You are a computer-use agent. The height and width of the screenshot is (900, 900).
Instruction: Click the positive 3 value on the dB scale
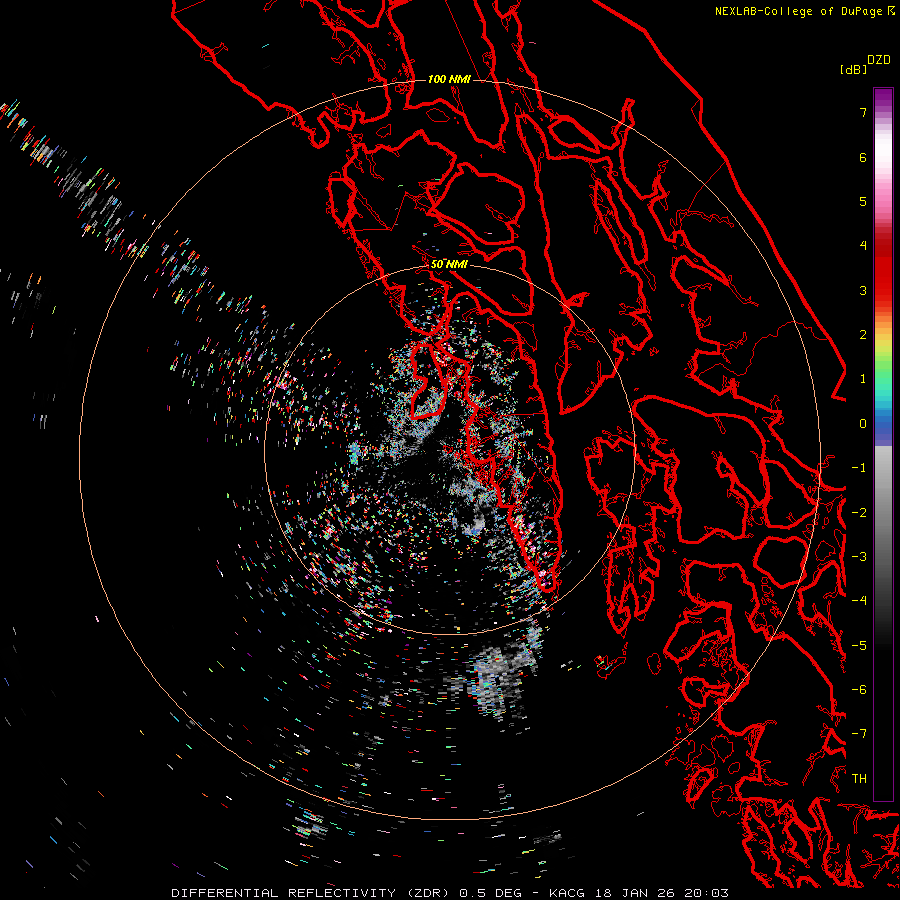point(863,290)
